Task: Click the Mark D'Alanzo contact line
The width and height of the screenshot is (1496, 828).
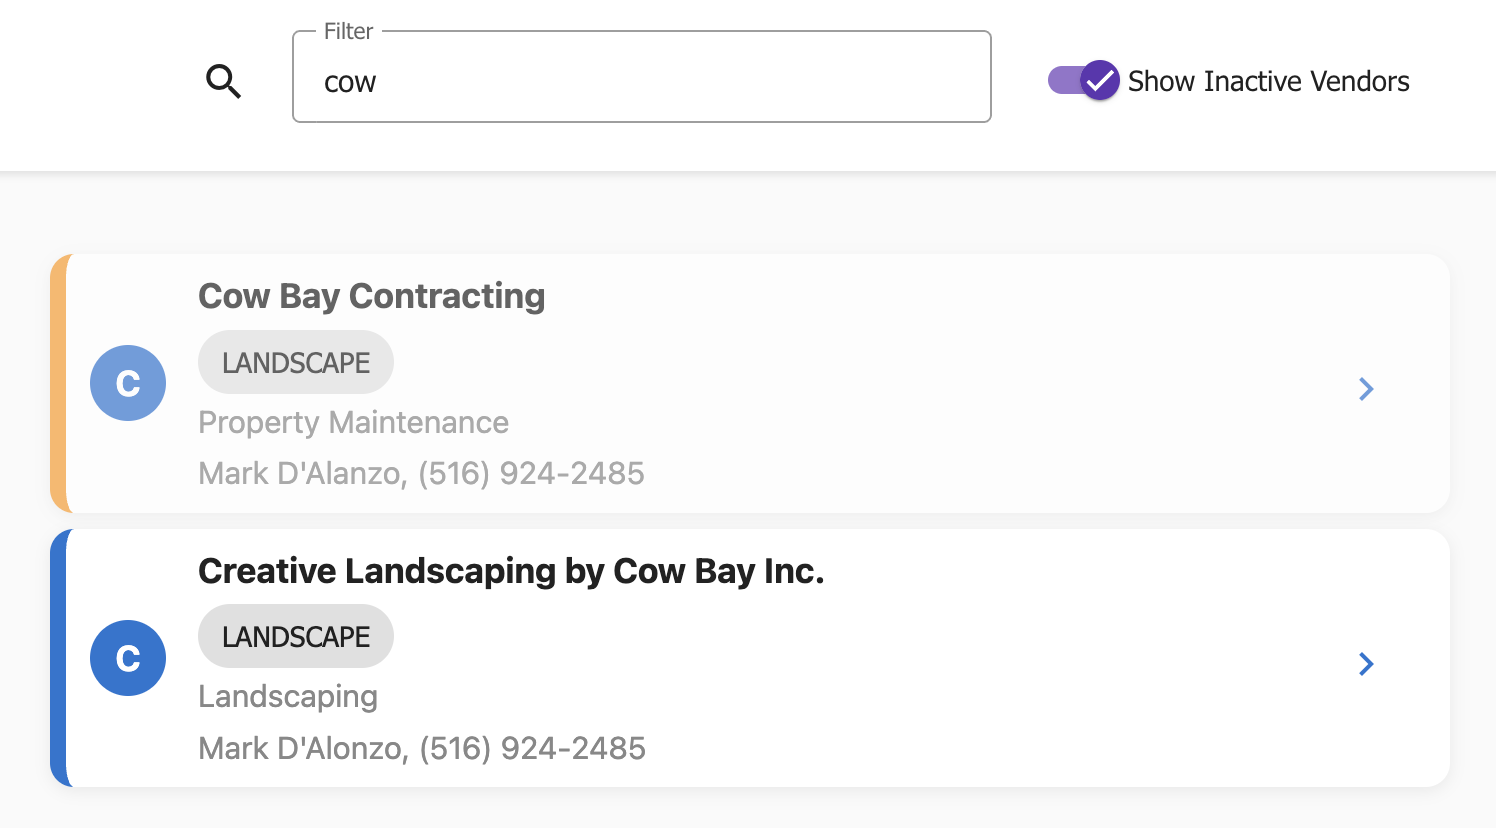Action: [x=421, y=473]
